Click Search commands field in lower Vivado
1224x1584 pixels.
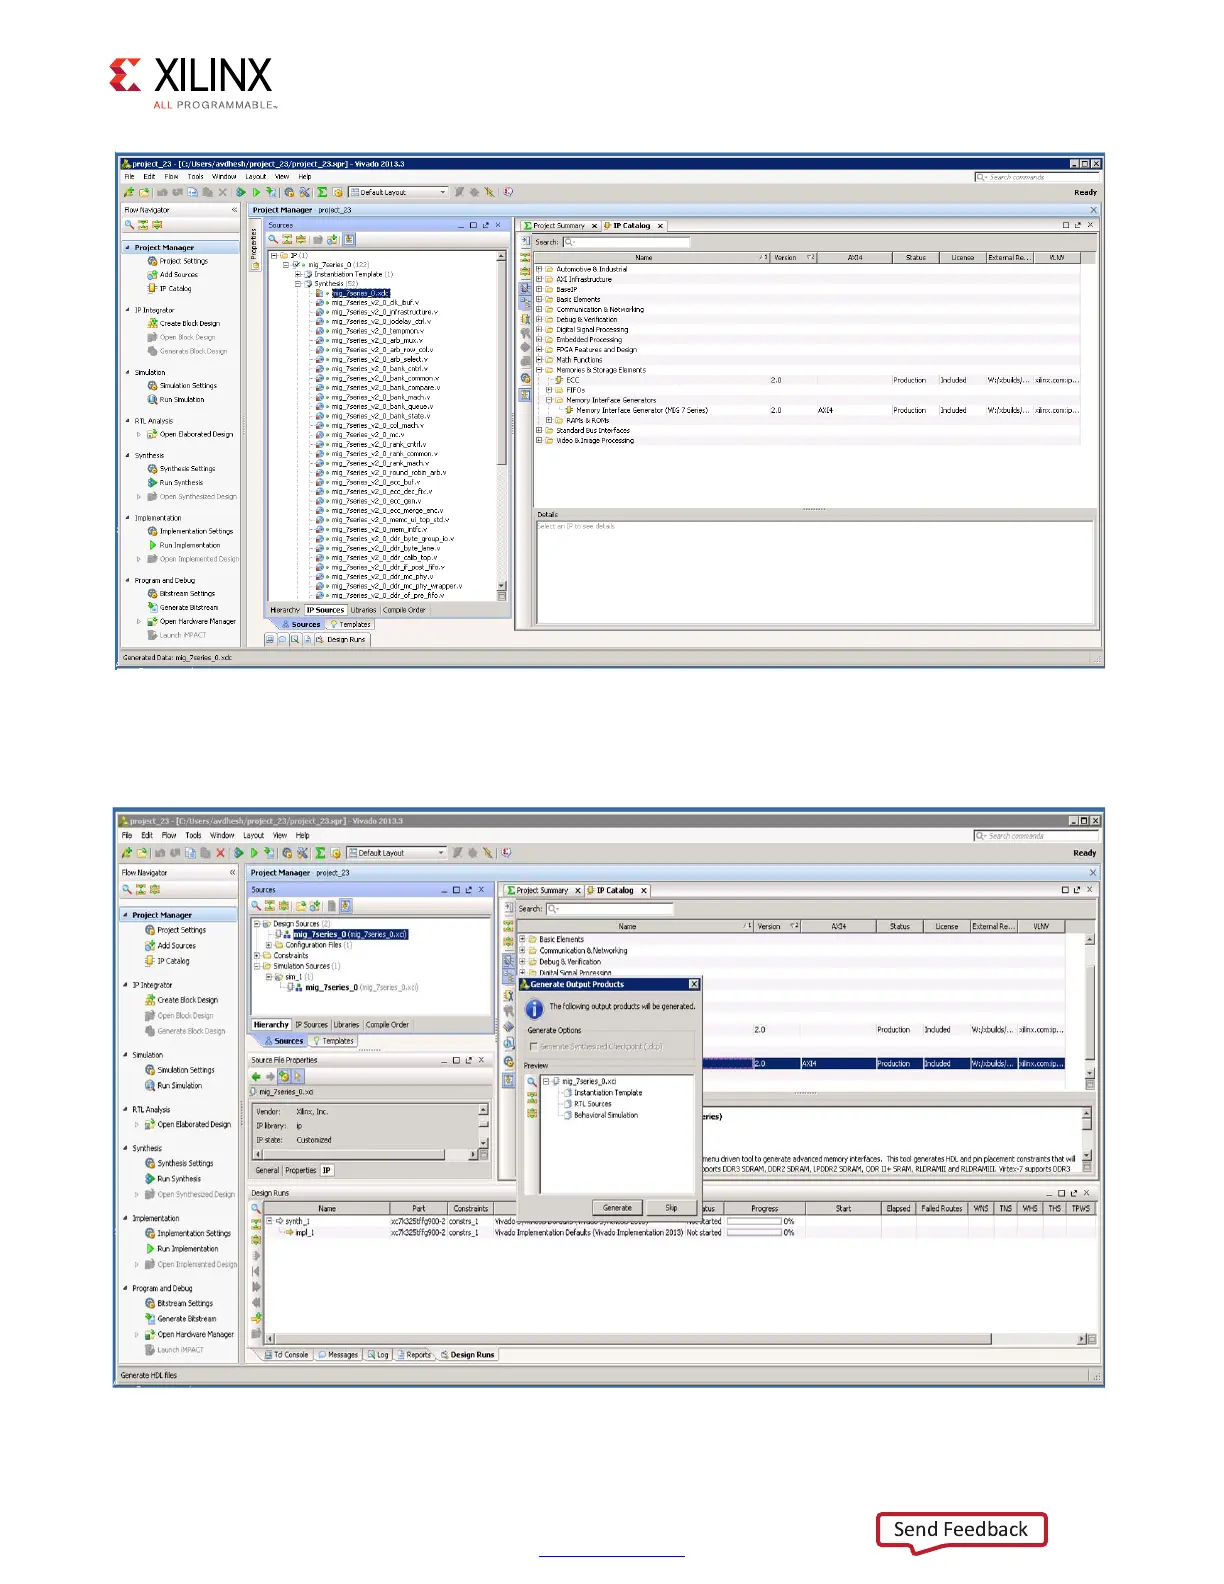(1036, 836)
